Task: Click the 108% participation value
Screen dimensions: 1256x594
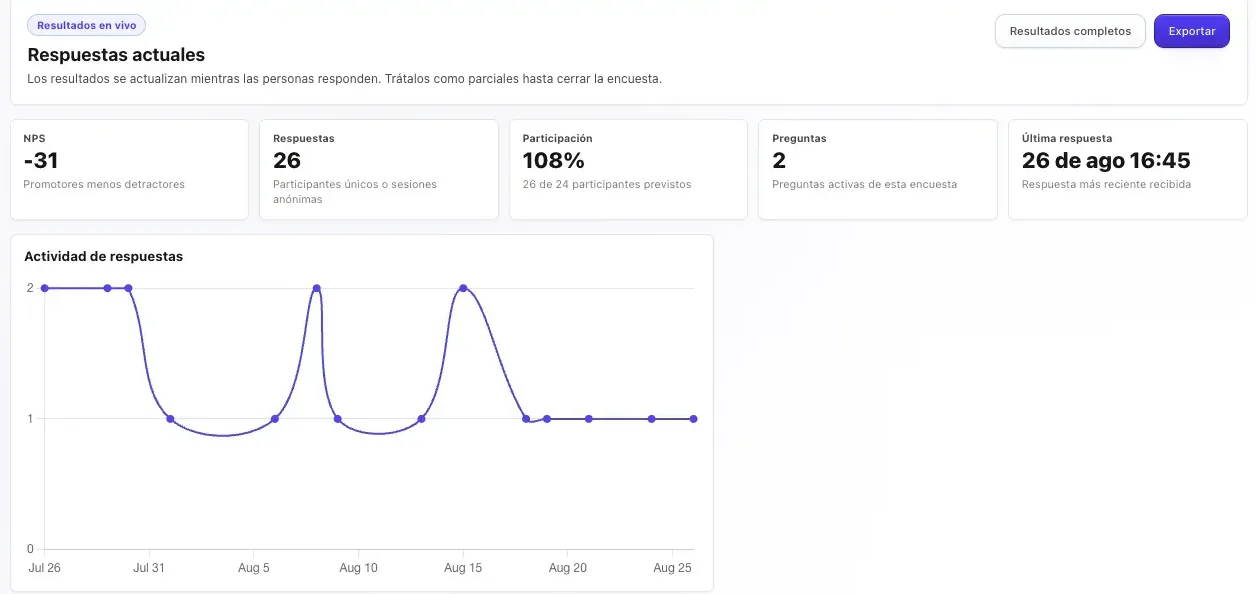Action: coord(554,161)
